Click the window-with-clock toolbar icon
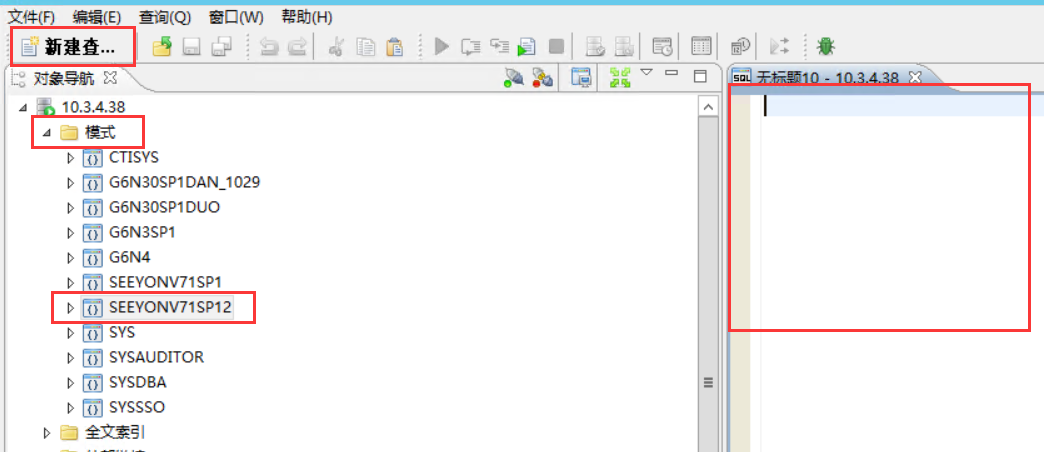Viewport: 1044px width, 452px height. coord(662,47)
